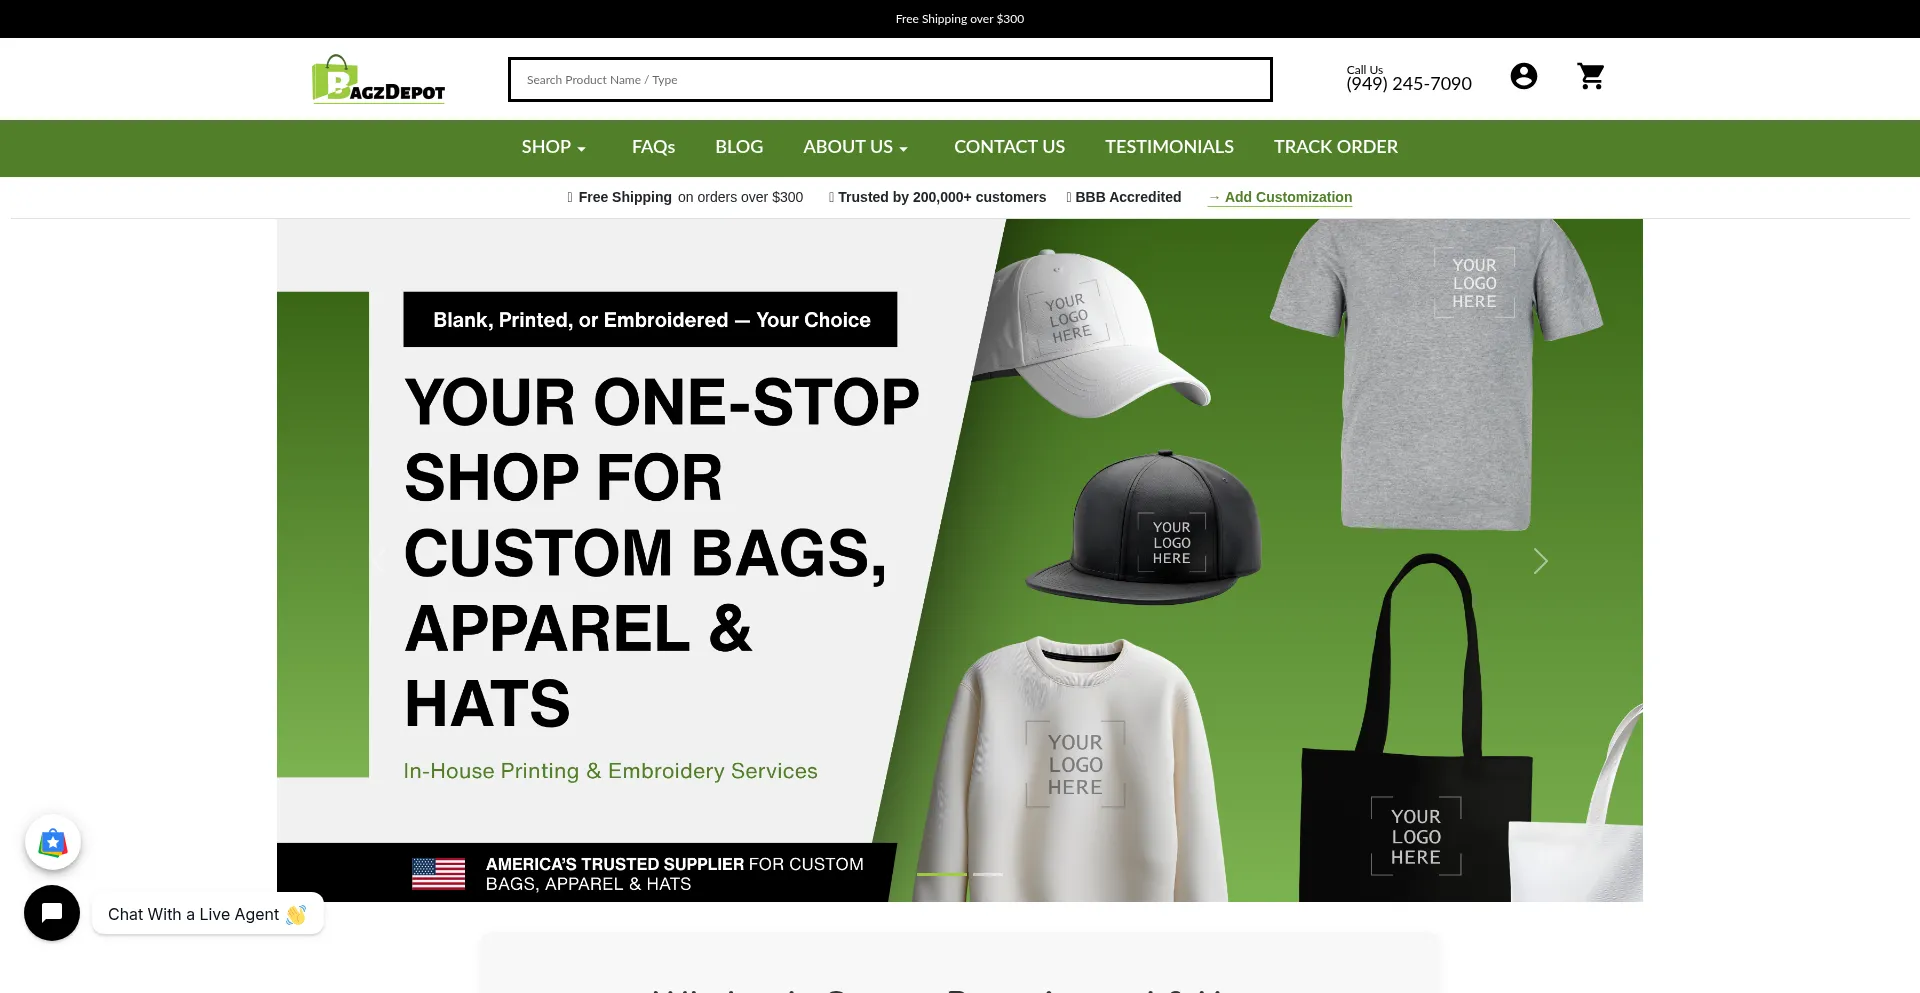
Task: Select the second carousel slide indicator
Action: [x=987, y=874]
